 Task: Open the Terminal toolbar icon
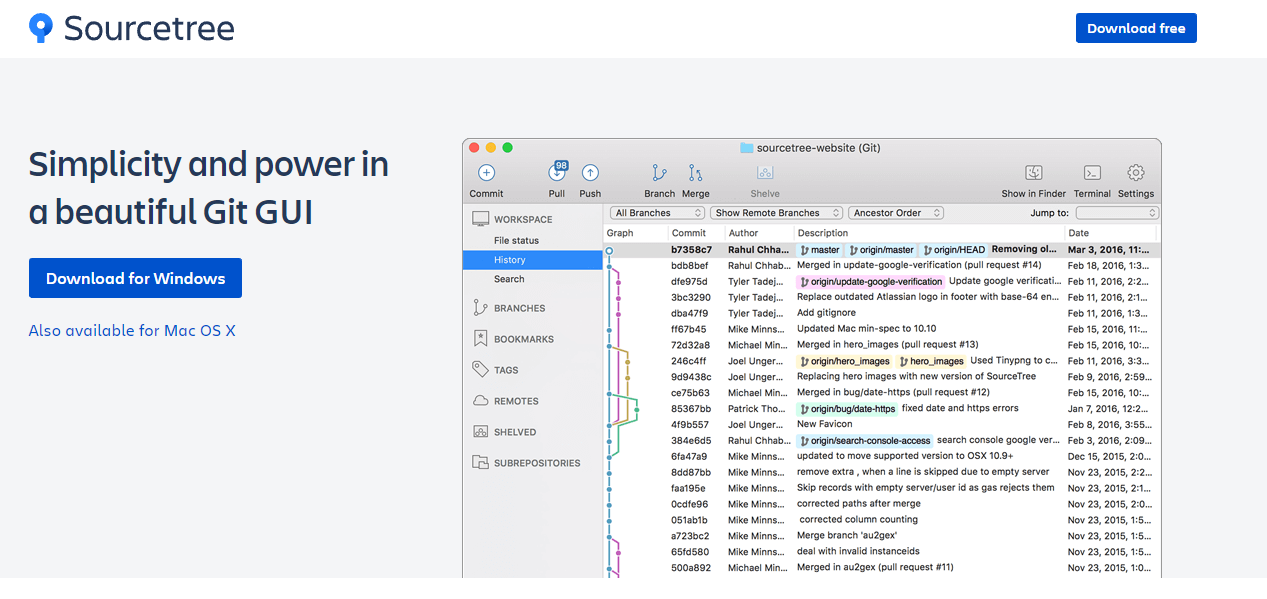tap(1093, 173)
